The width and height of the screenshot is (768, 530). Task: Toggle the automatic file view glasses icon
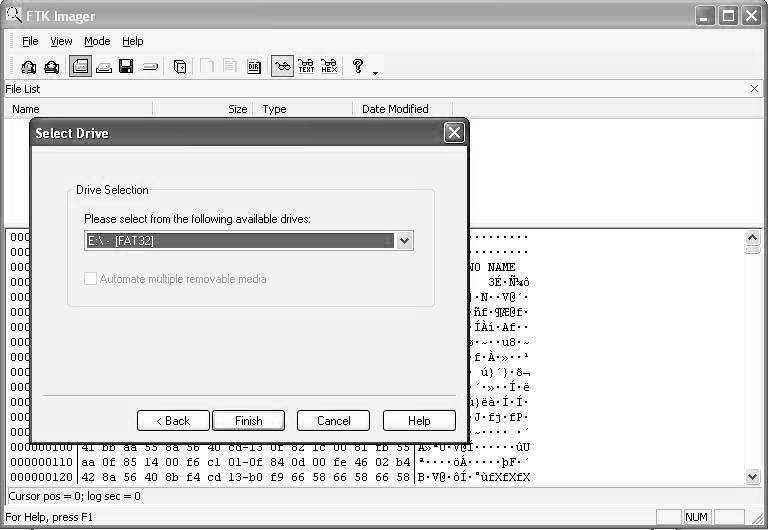pyautogui.click(x=282, y=67)
